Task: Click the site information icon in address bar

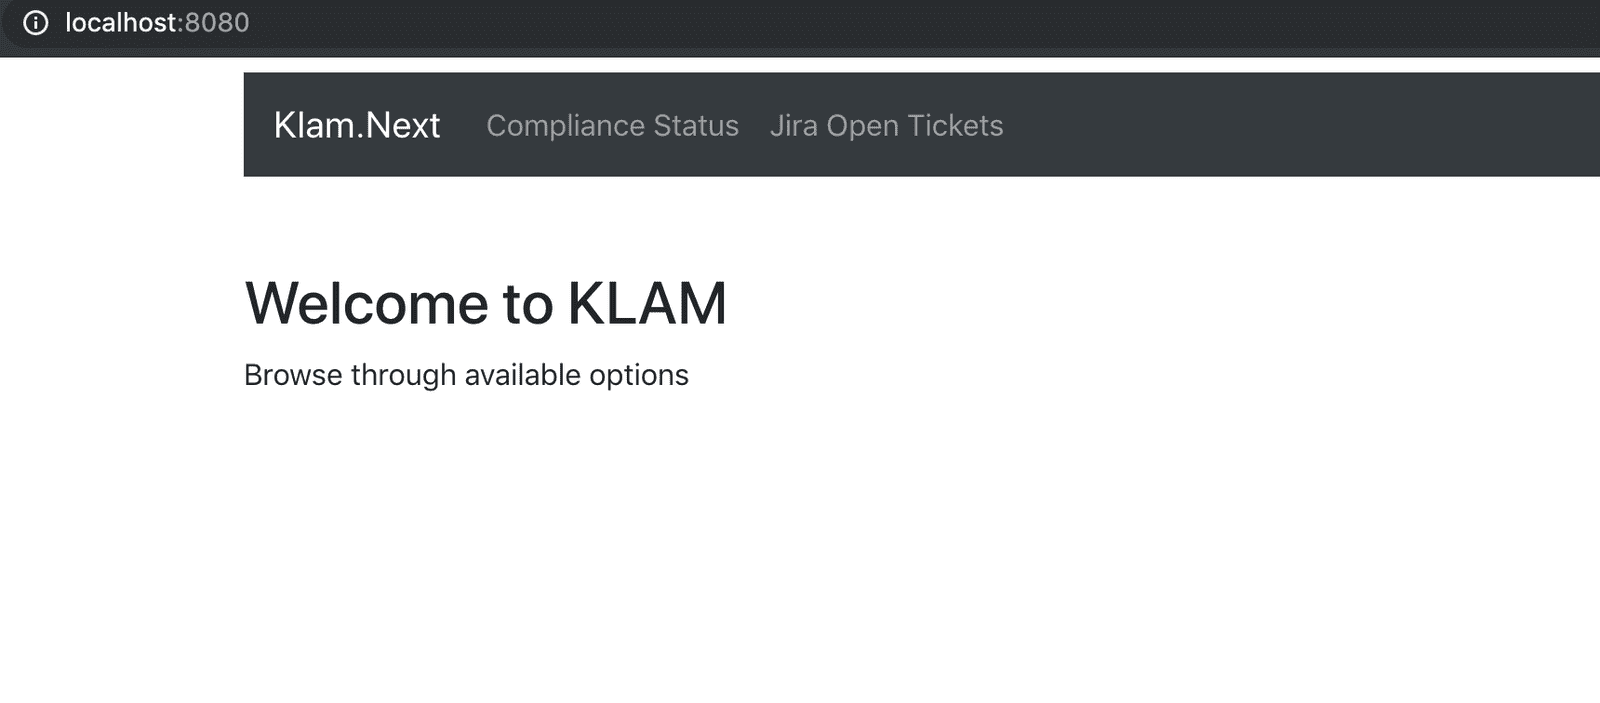Action: coord(35,22)
